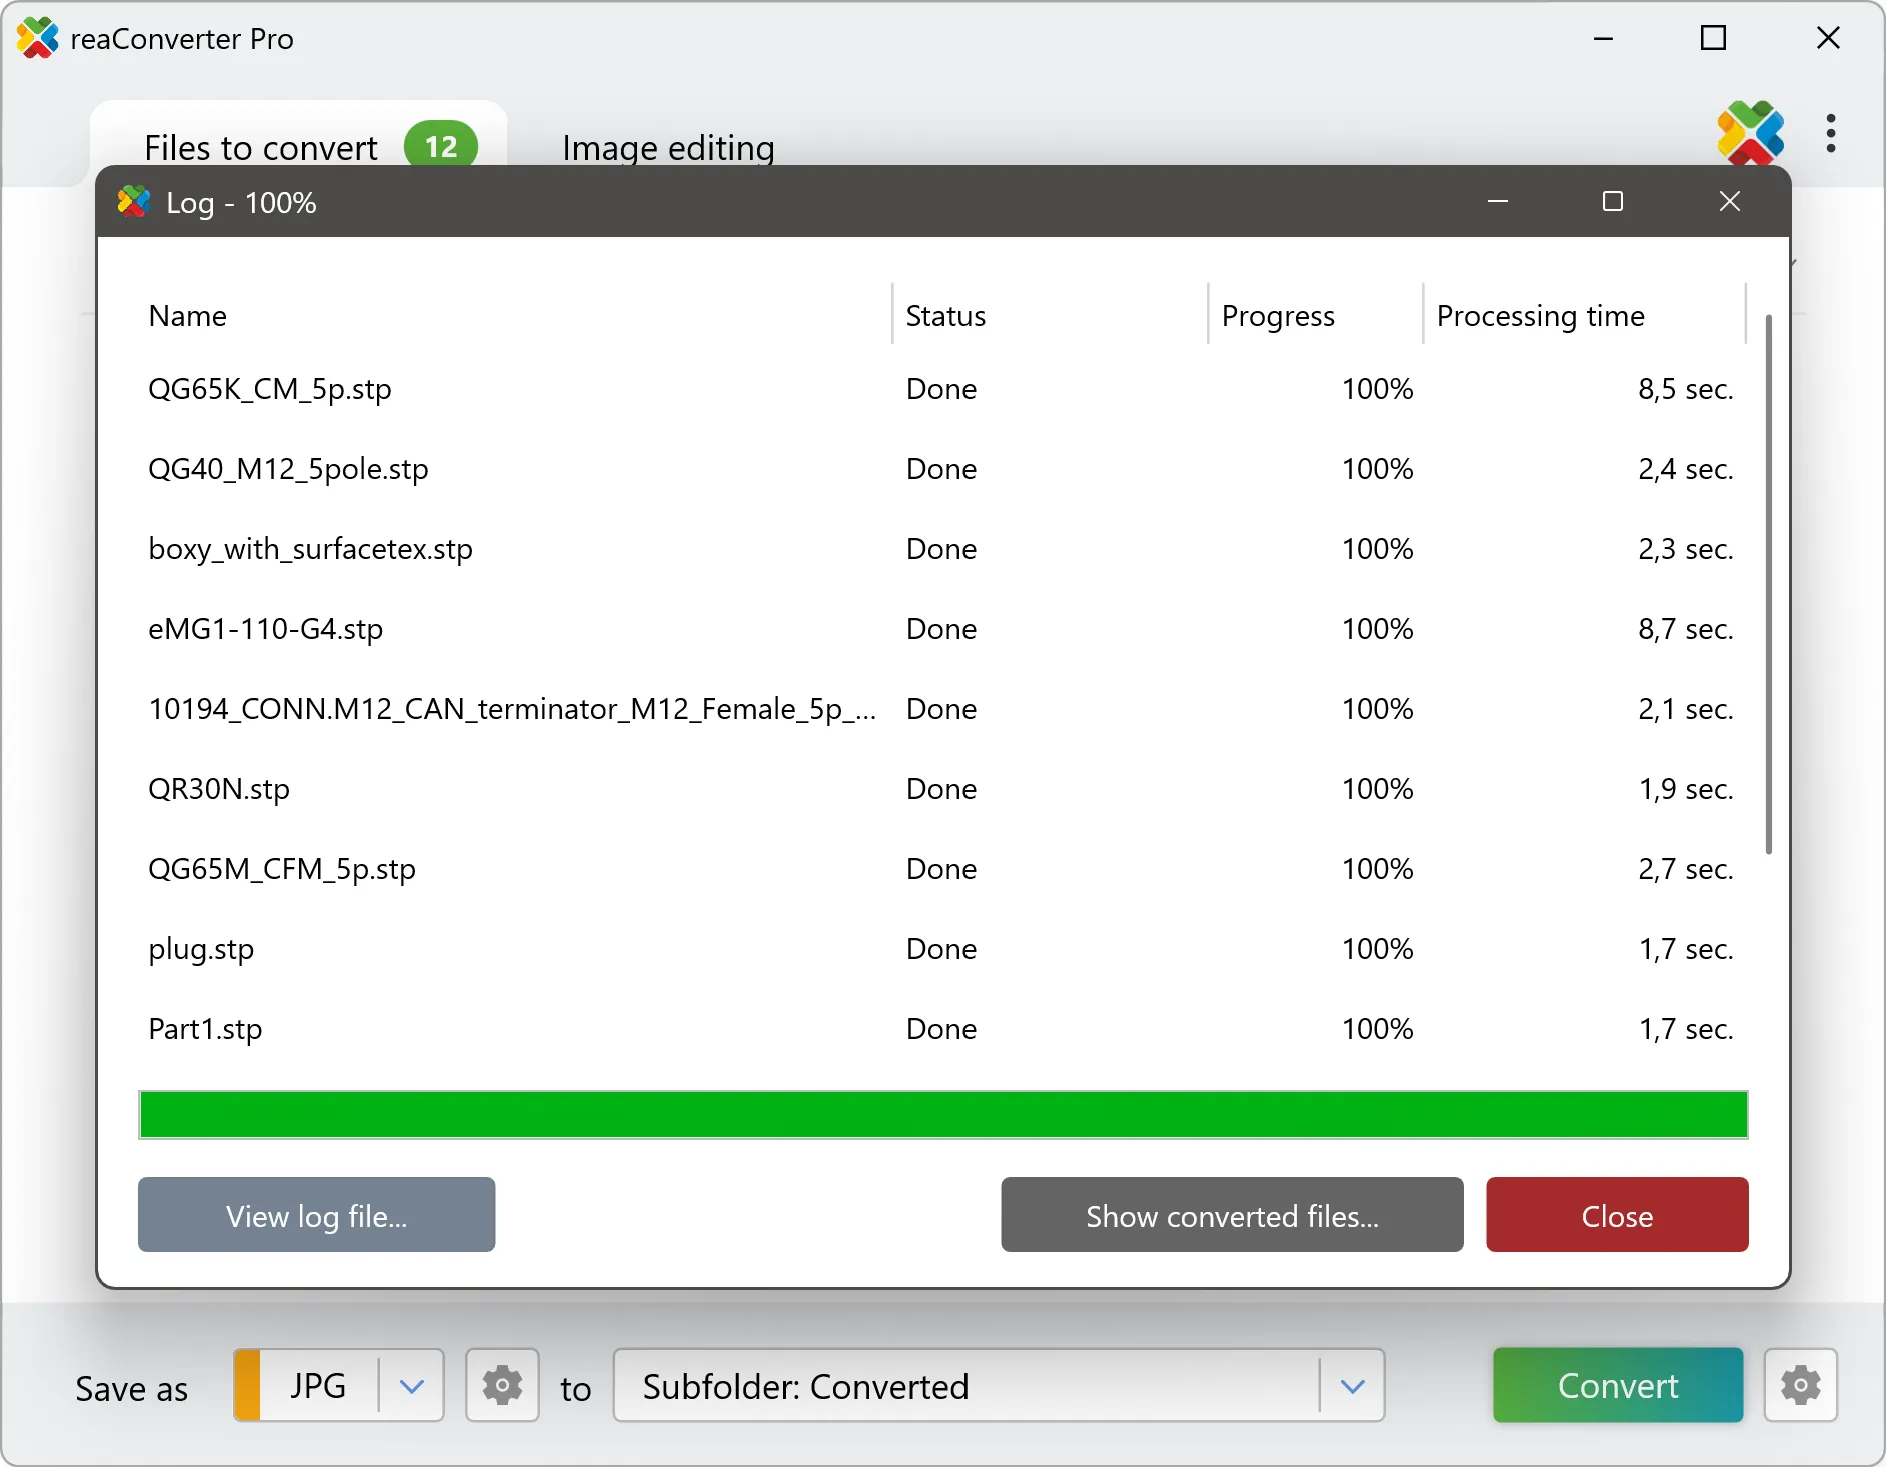
Task: Click the 1,9 sec. processing time value
Action: click(1685, 789)
